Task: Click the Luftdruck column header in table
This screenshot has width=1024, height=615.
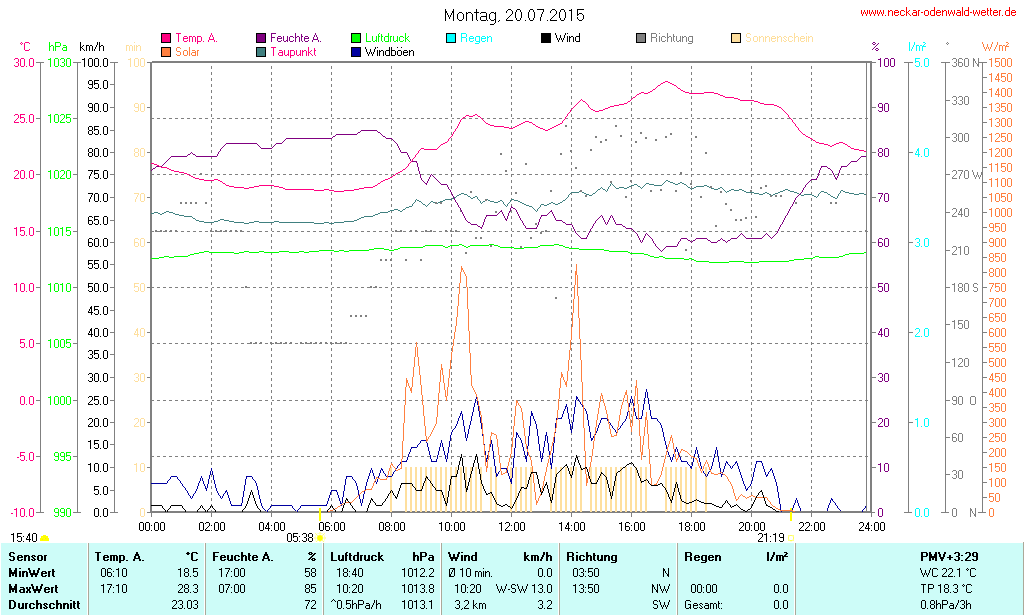Action: 358,556
